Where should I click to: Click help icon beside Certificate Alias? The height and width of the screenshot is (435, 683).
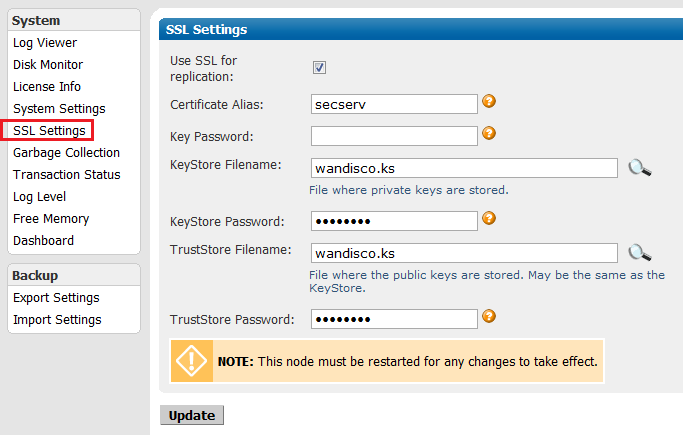click(489, 101)
